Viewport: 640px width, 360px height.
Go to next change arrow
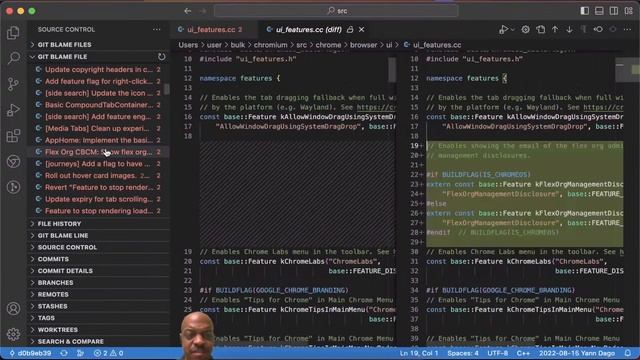pyautogui.click(x=569, y=29)
